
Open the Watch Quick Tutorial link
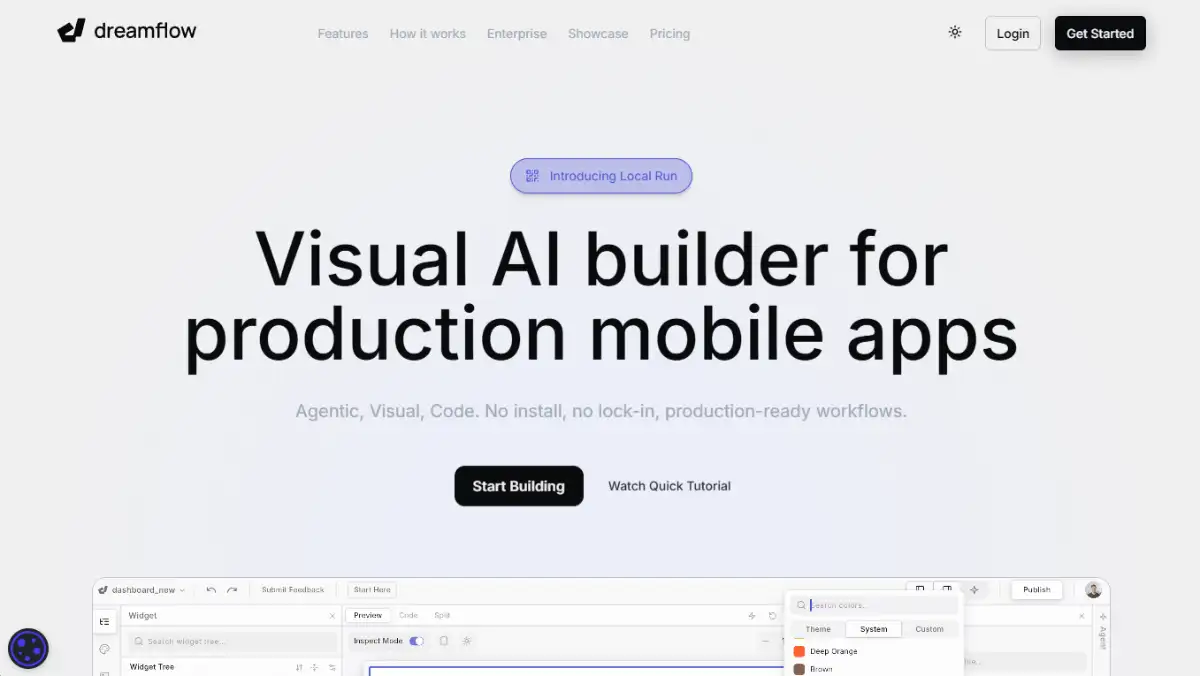(670, 486)
